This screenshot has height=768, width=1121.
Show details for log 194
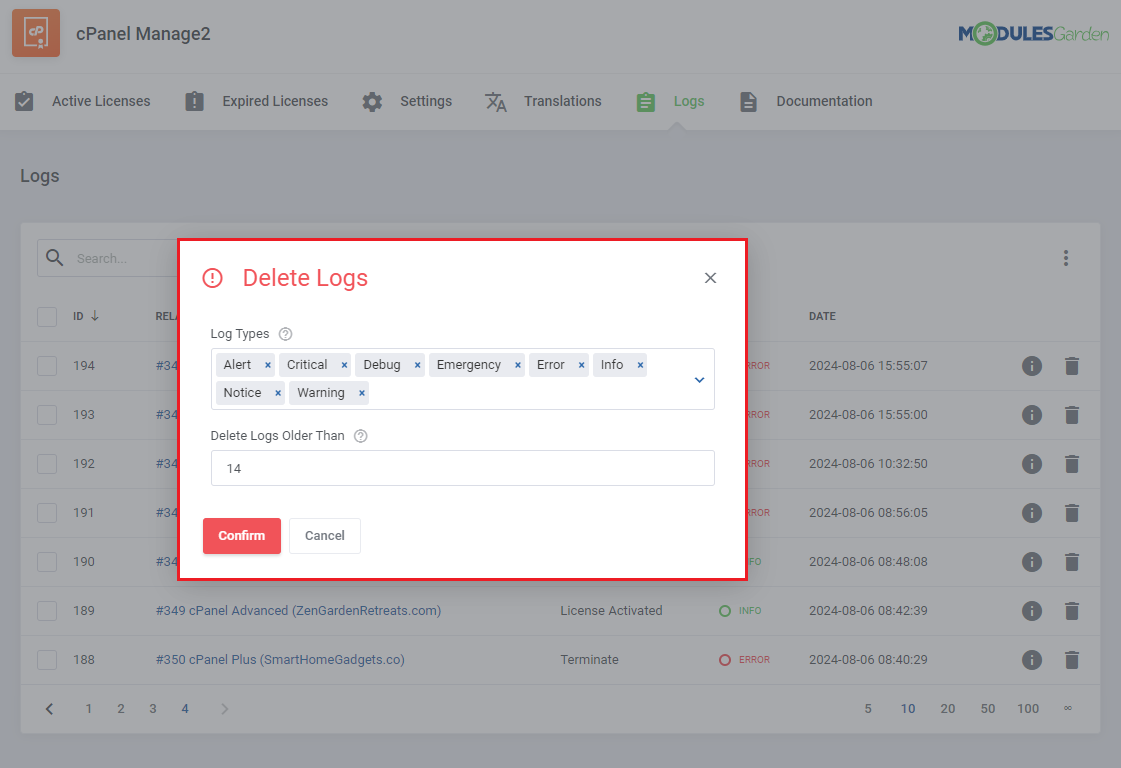1032,366
